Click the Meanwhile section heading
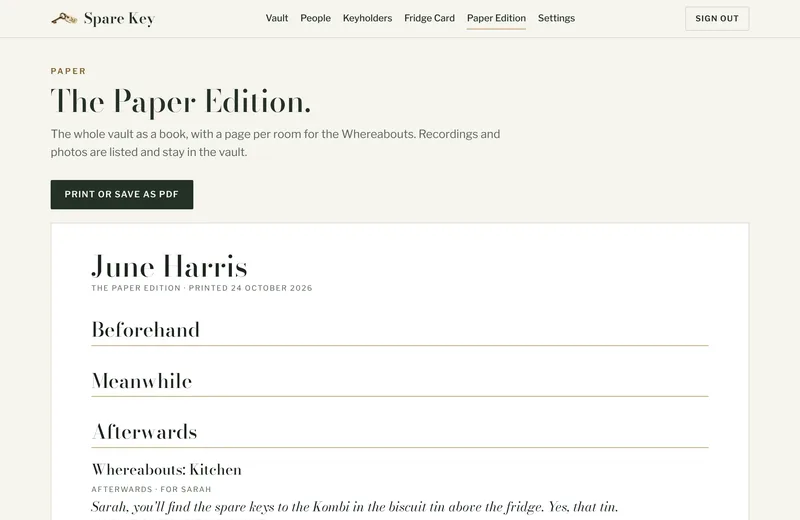This screenshot has height=520, width=800. [142, 381]
